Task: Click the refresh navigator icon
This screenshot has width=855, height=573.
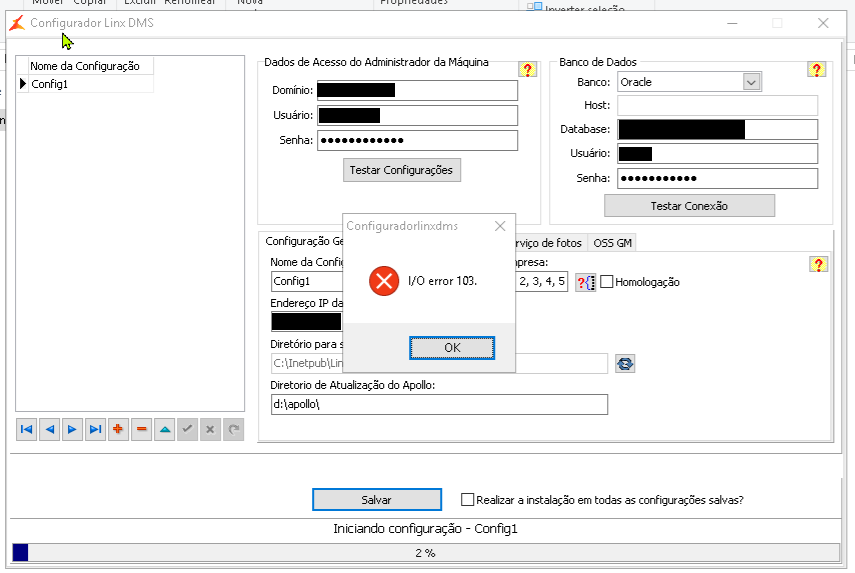Action: [x=233, y=430]
